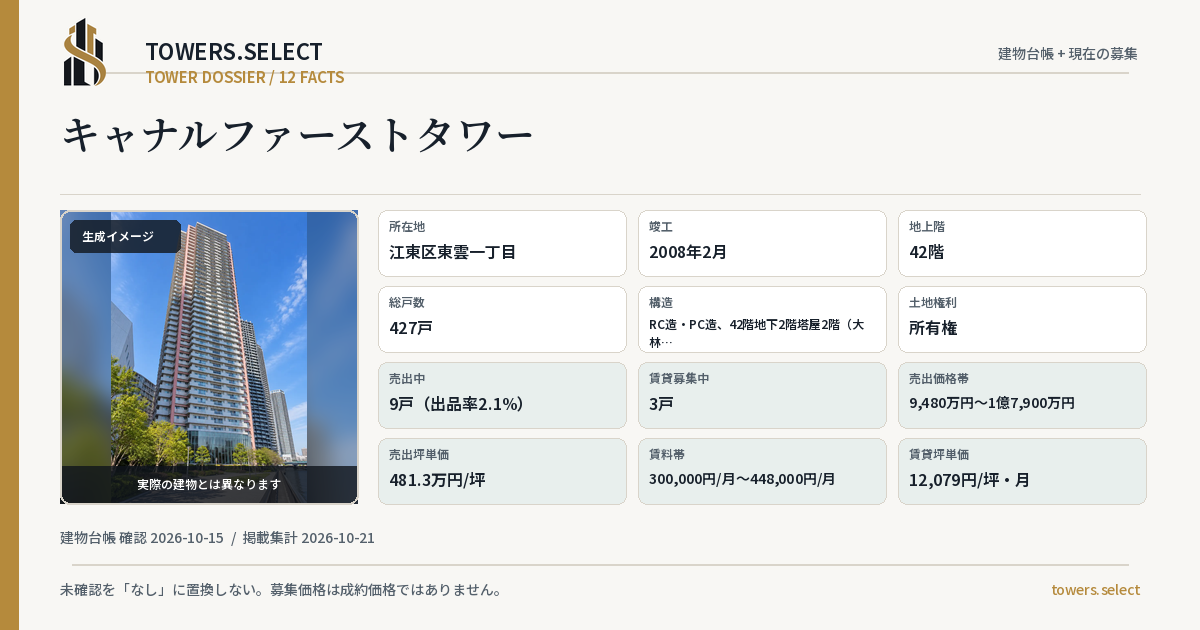Click the 生成イメージ badge on the image

point(125,237)
